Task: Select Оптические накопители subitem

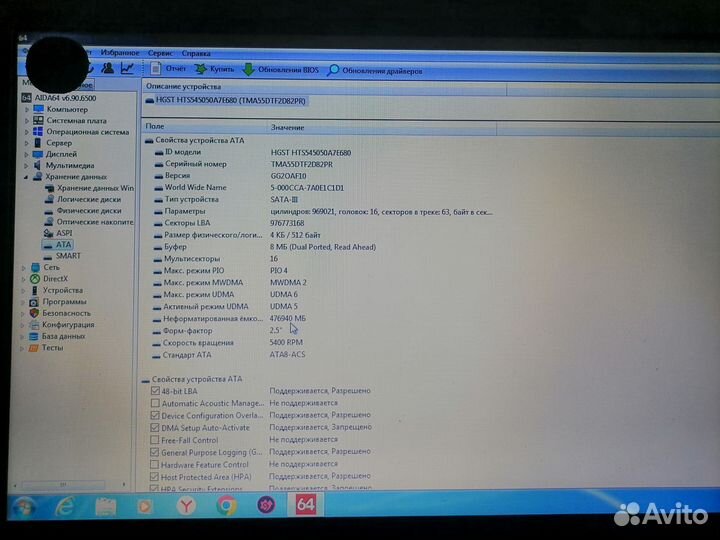Action: pos(89,222)
